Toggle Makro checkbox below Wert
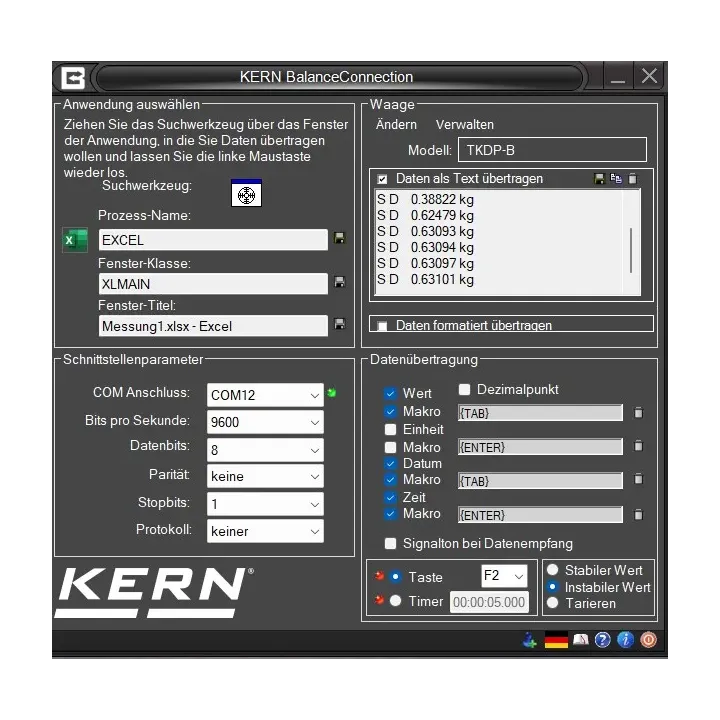 [x=390, y=411]
